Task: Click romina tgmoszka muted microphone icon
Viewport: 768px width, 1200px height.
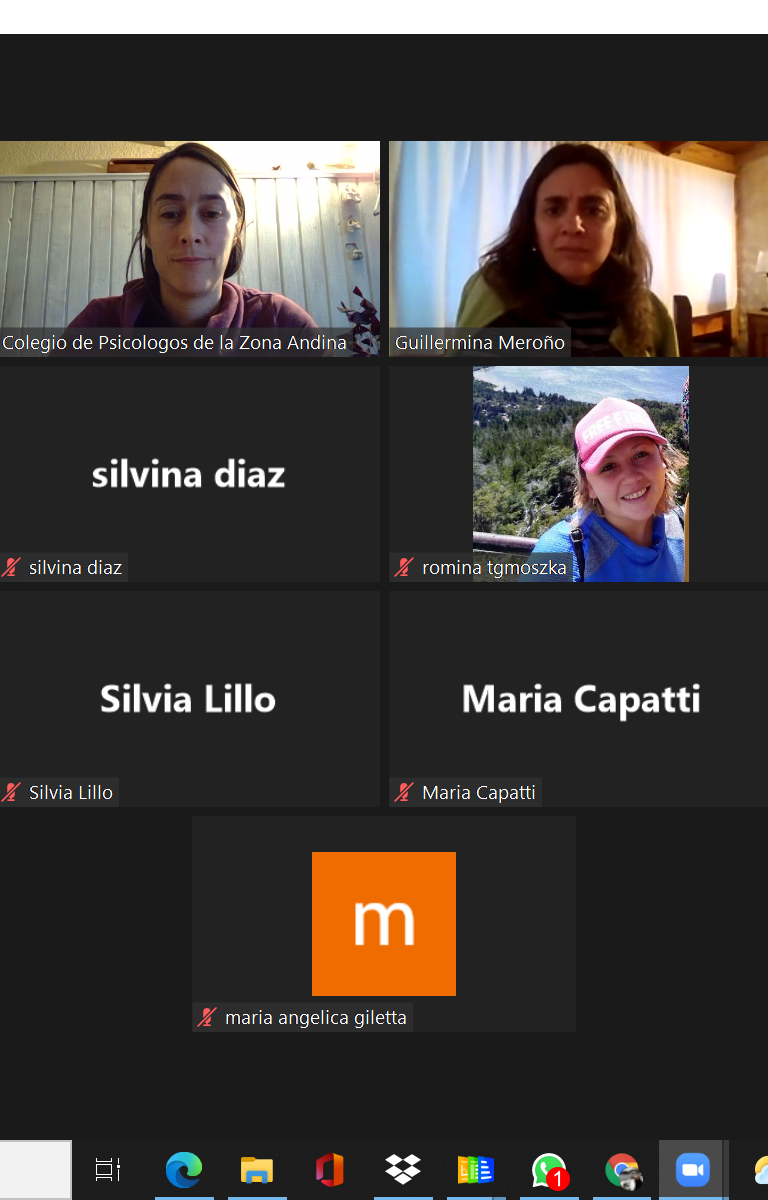Action: coord(404,568)
